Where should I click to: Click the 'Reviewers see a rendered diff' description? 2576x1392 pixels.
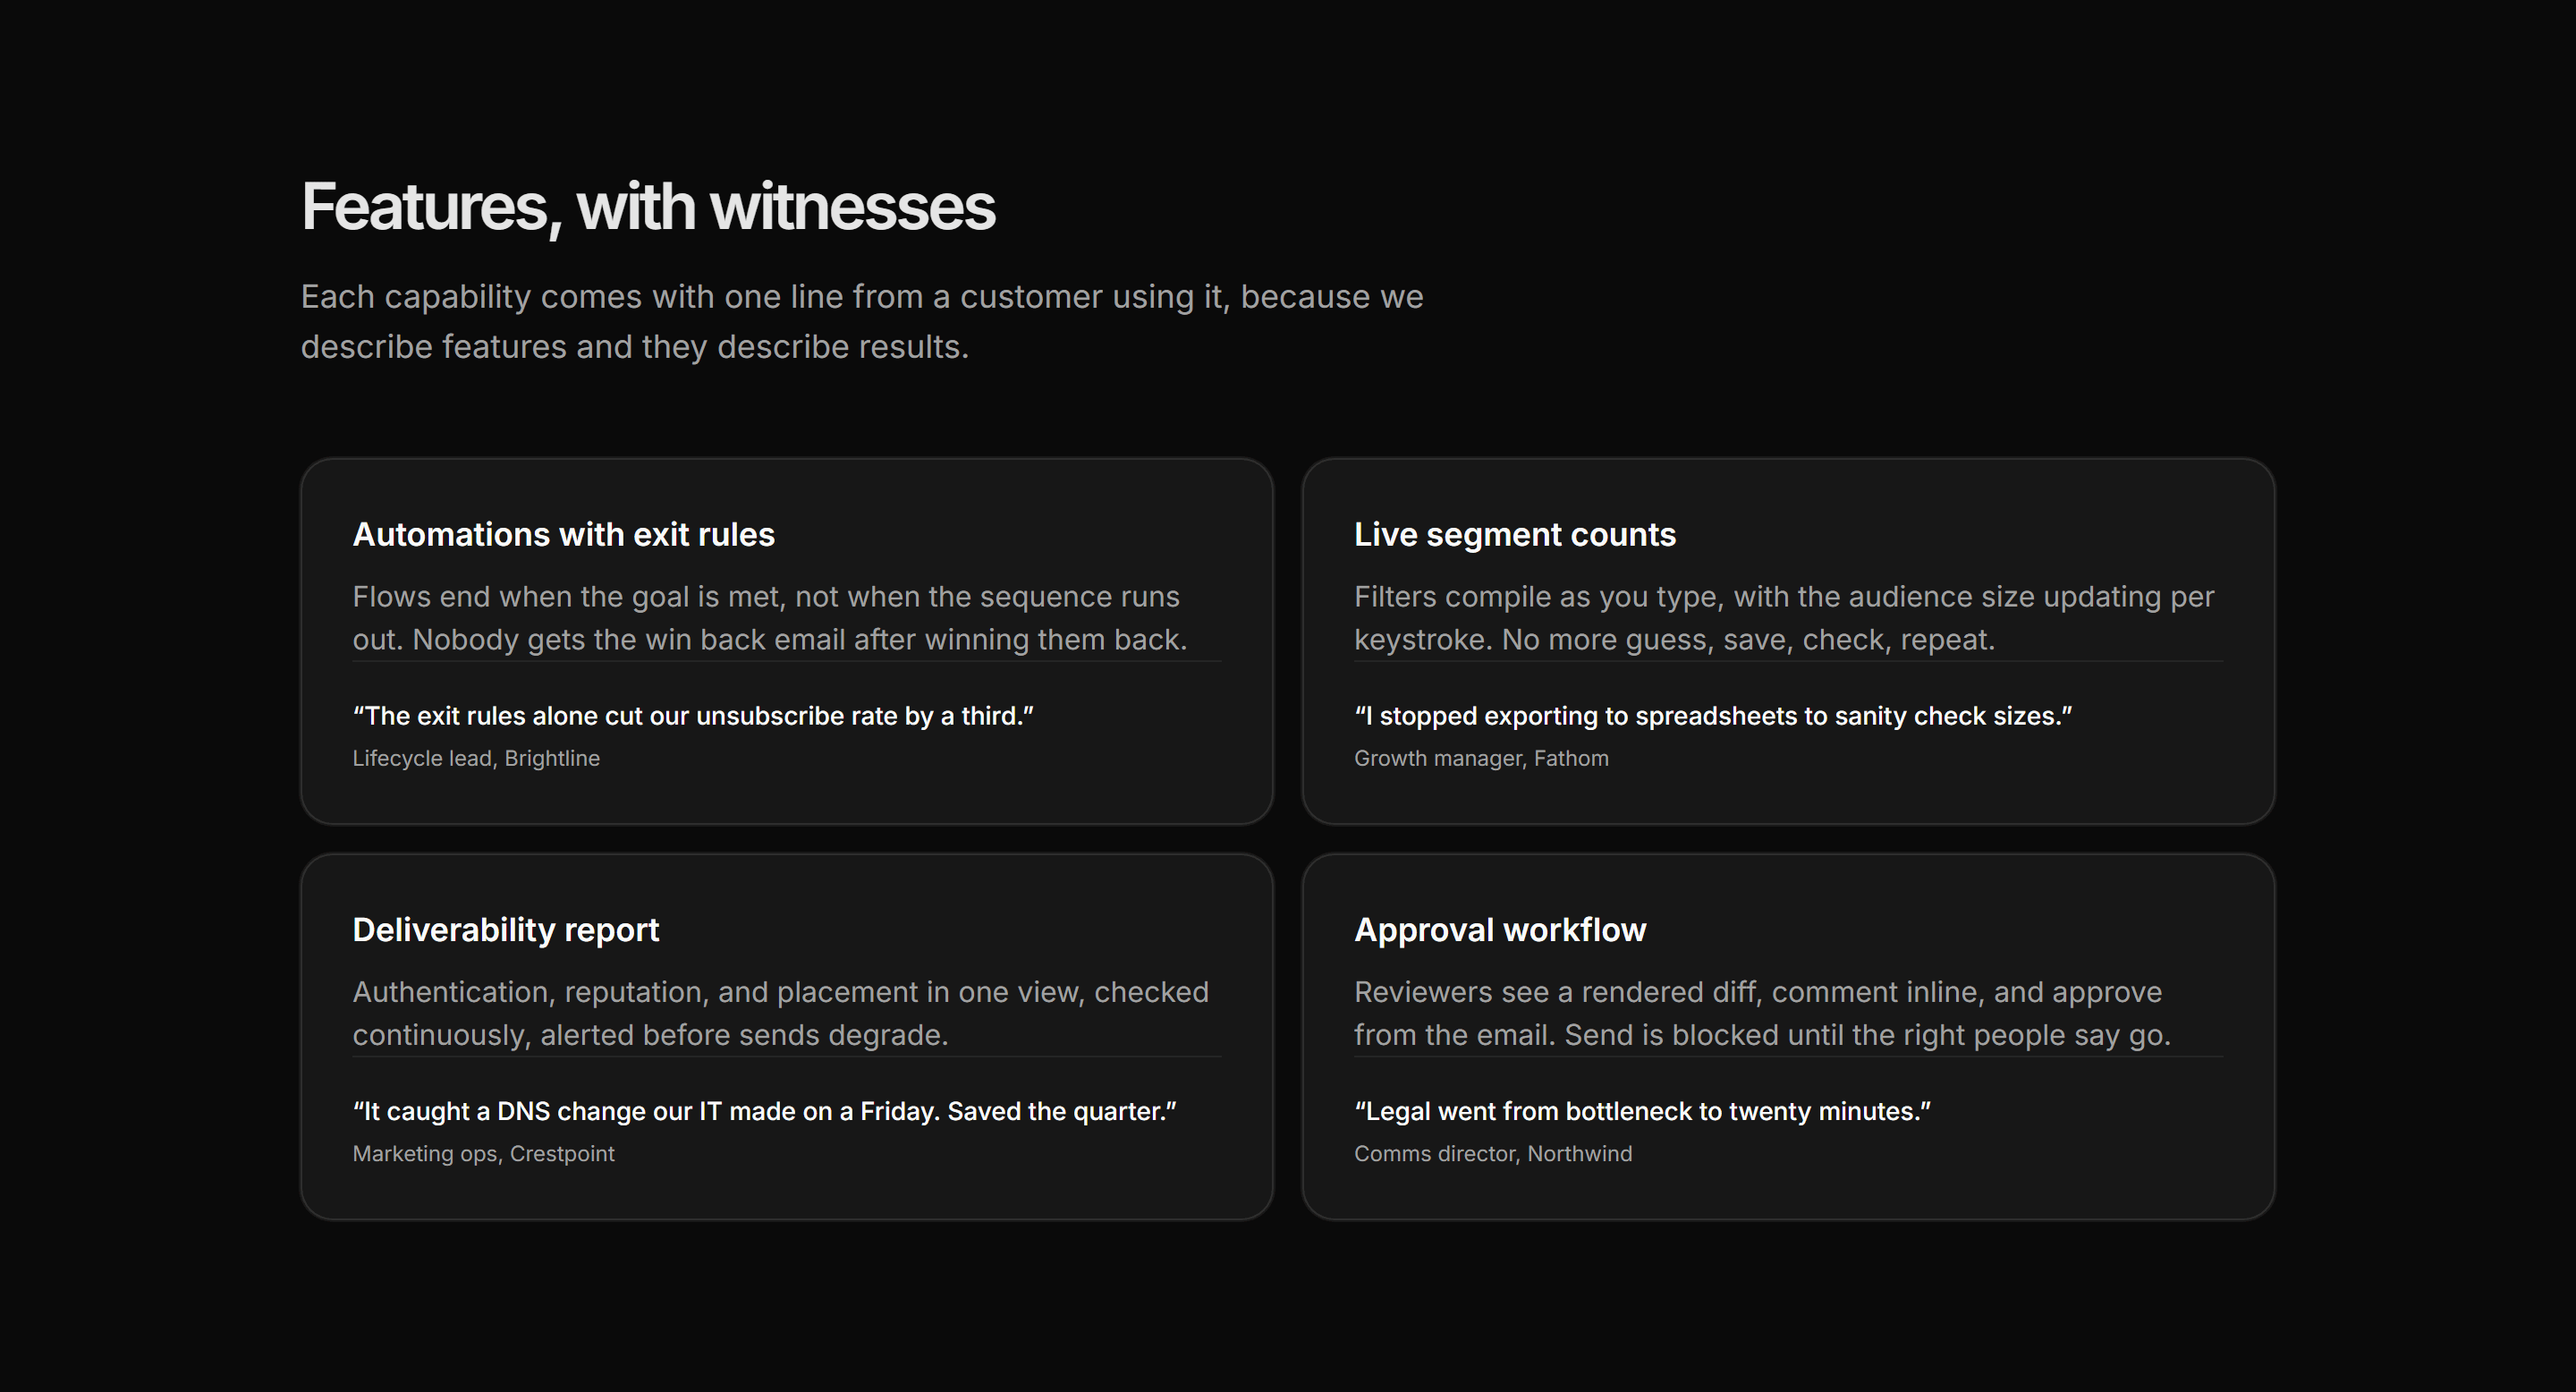click(x=1762, y=1013)
